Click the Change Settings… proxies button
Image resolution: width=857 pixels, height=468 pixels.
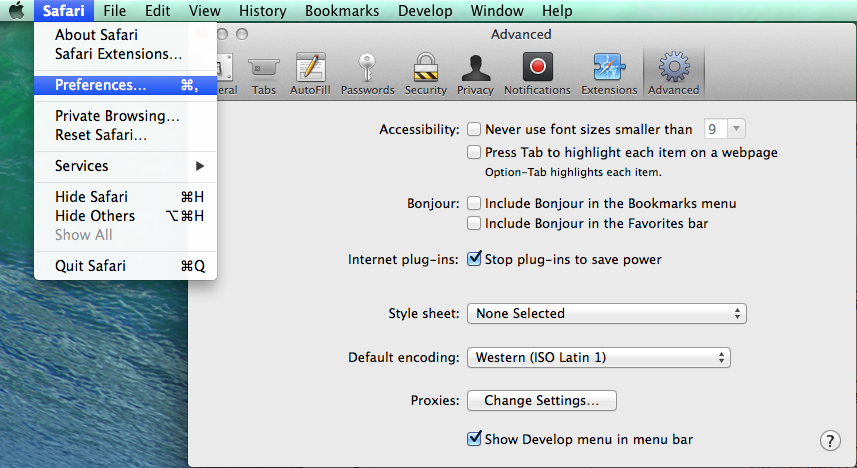[x=542, y=400]
